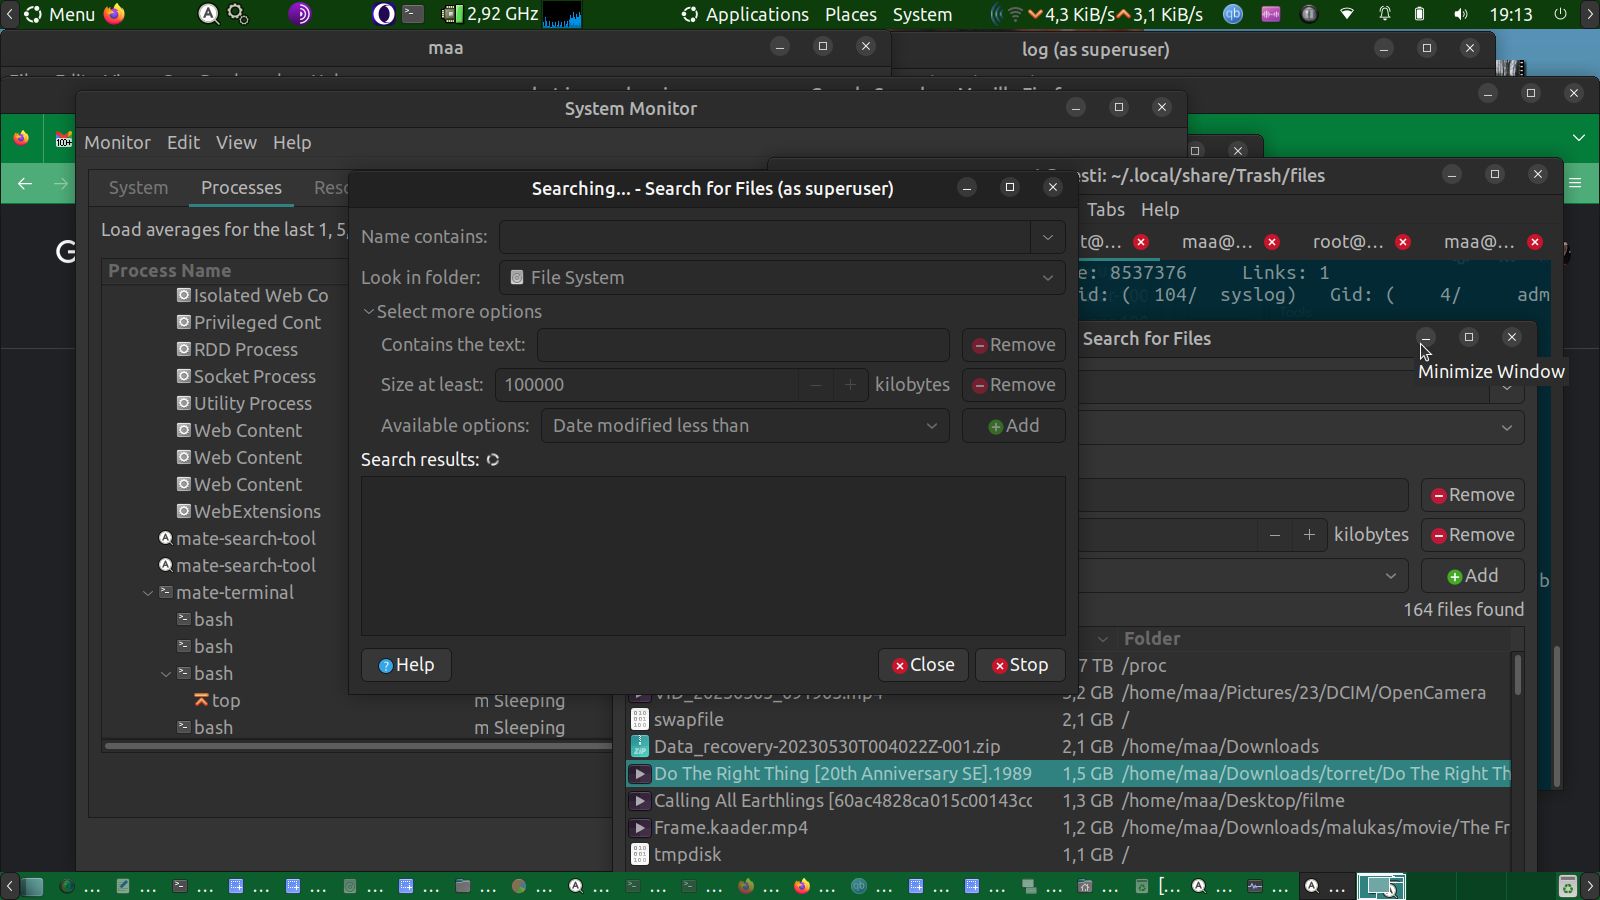The width and height of the screenshot is (1600, 900).
Task: Click the volume icon in the system tray
Action: 1461,14
